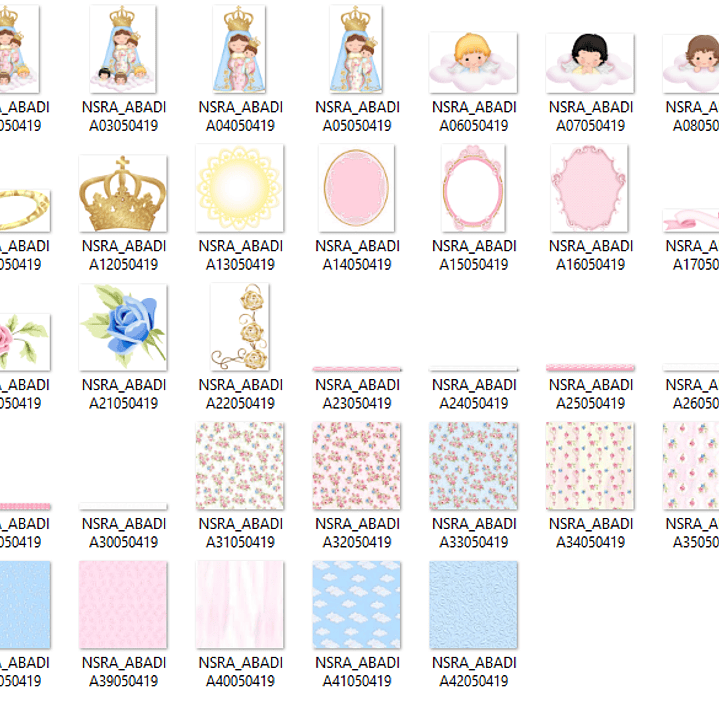Open the blue clouds pattern NSRA_ABADIA41050419
This screenshot has height=719, width=719.
[357, 605]
